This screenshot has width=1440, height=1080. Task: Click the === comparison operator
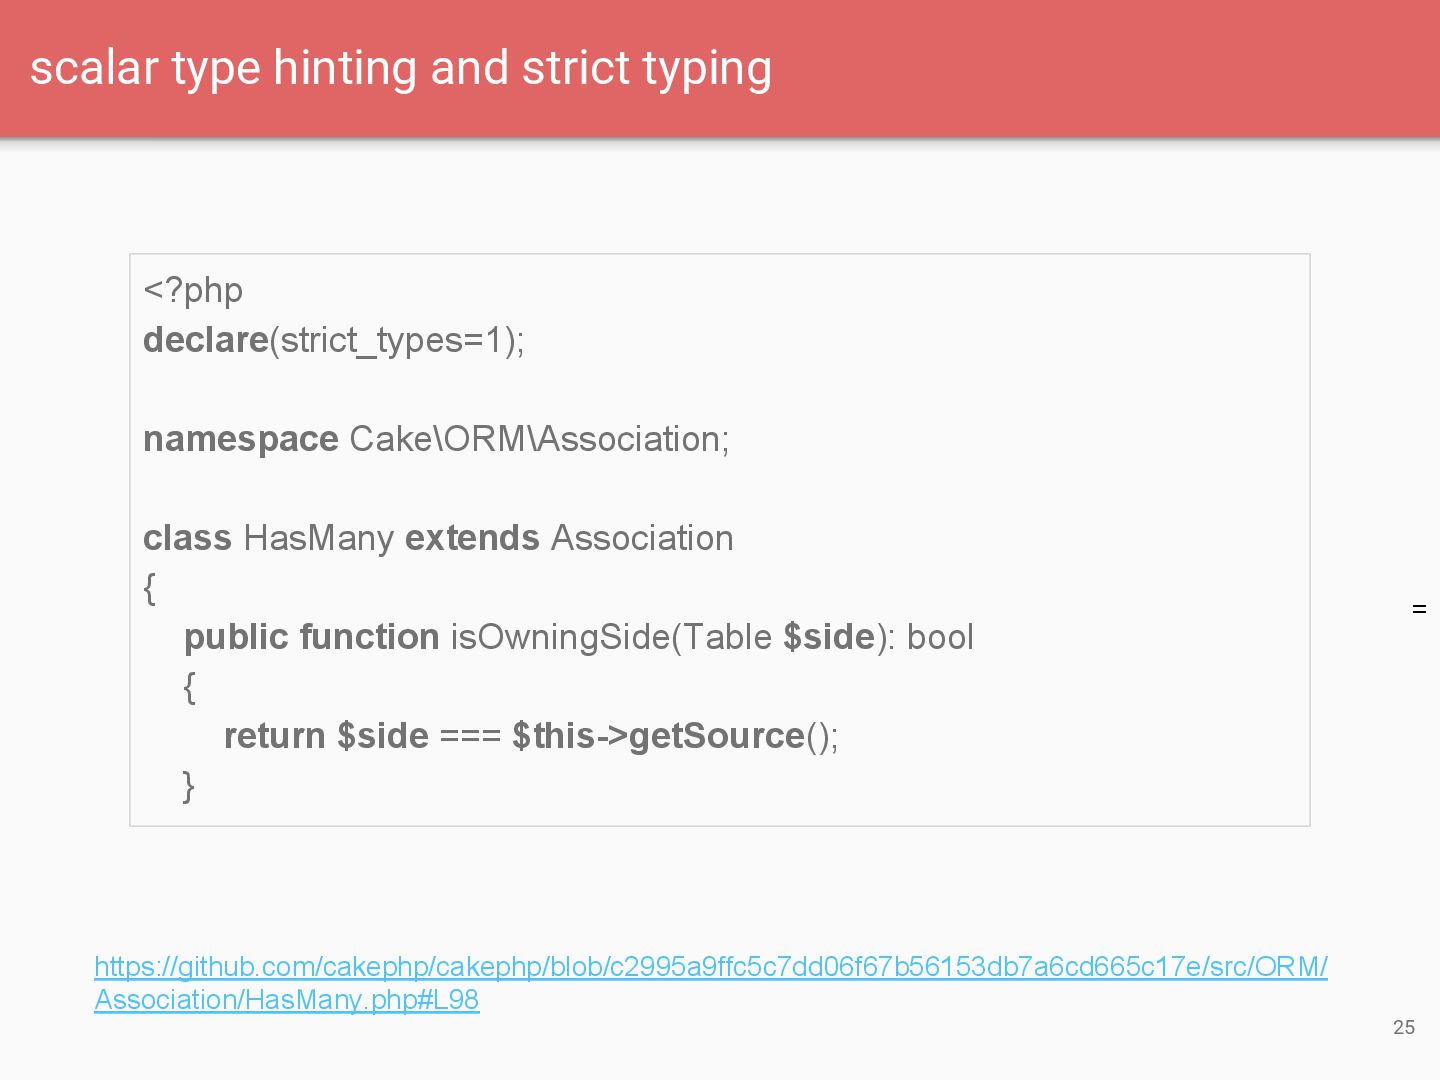click(470, 736)
